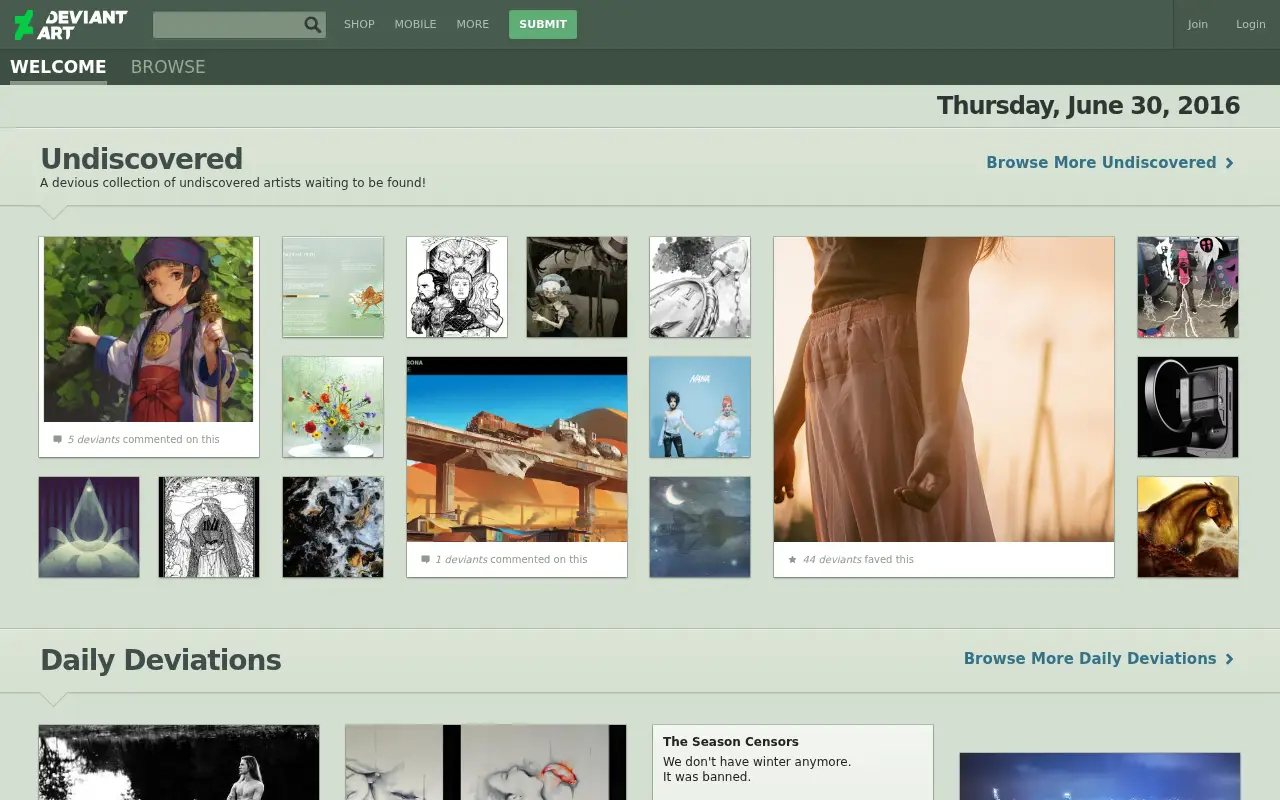This screenshot has height=800, width=1280.
Task: Open the golden horse painting thumbnail
Action: [1188, 527]
